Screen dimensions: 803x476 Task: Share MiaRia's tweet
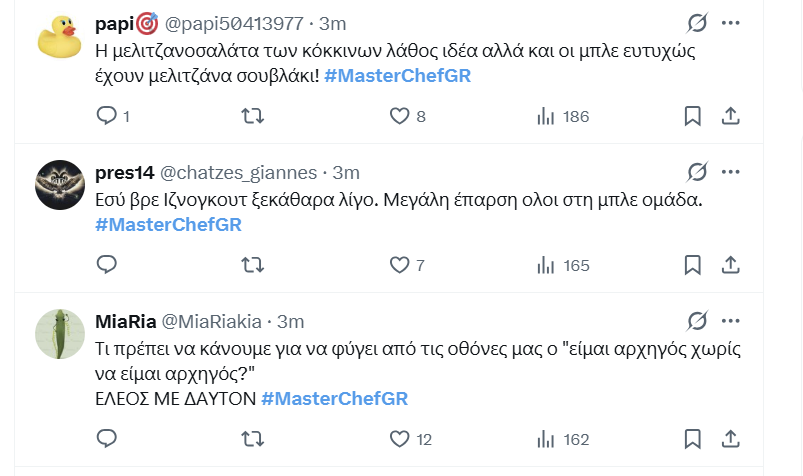tap(731, 439)
